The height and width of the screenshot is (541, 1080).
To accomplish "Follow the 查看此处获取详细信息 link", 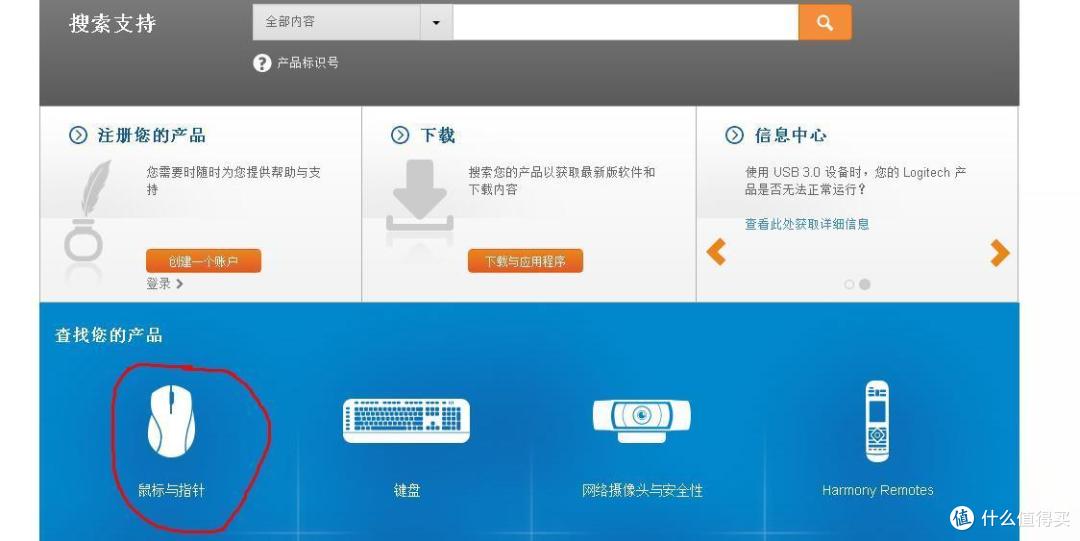I will point(807,224).
